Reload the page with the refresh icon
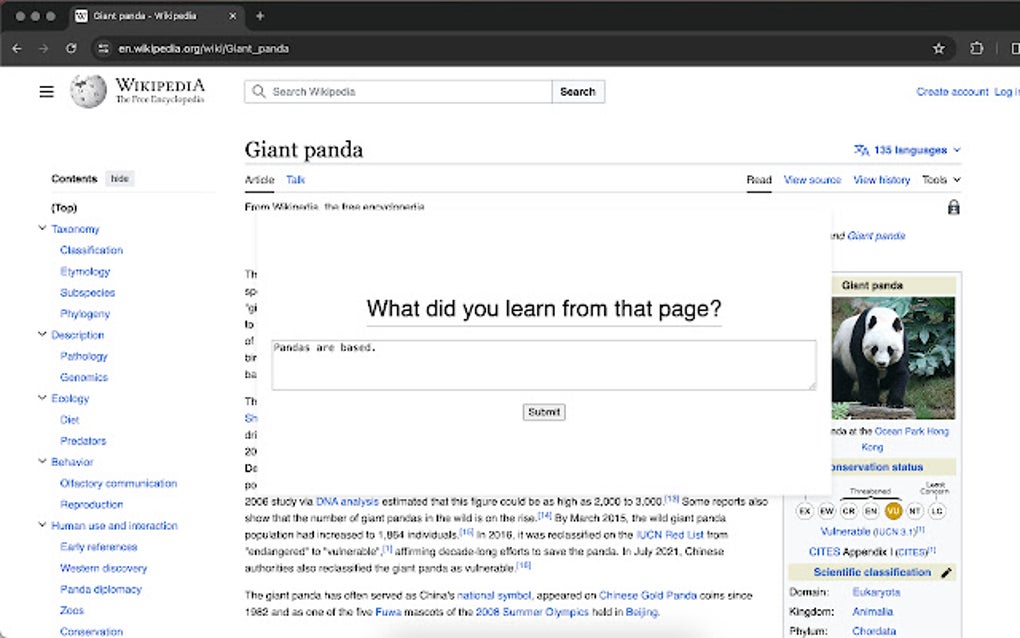This screenshot has height=638, width=1020. click(x=70, y=47)
